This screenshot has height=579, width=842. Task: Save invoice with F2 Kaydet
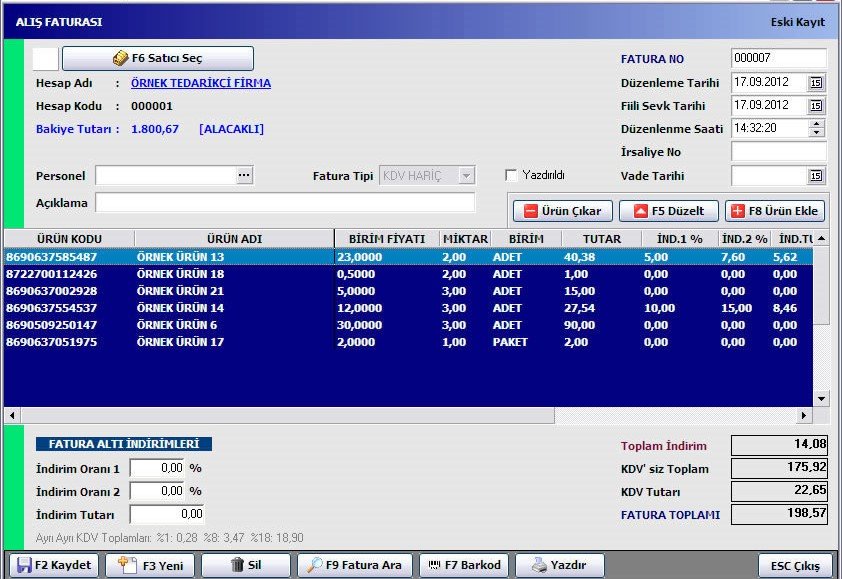(x=55, y=565)
